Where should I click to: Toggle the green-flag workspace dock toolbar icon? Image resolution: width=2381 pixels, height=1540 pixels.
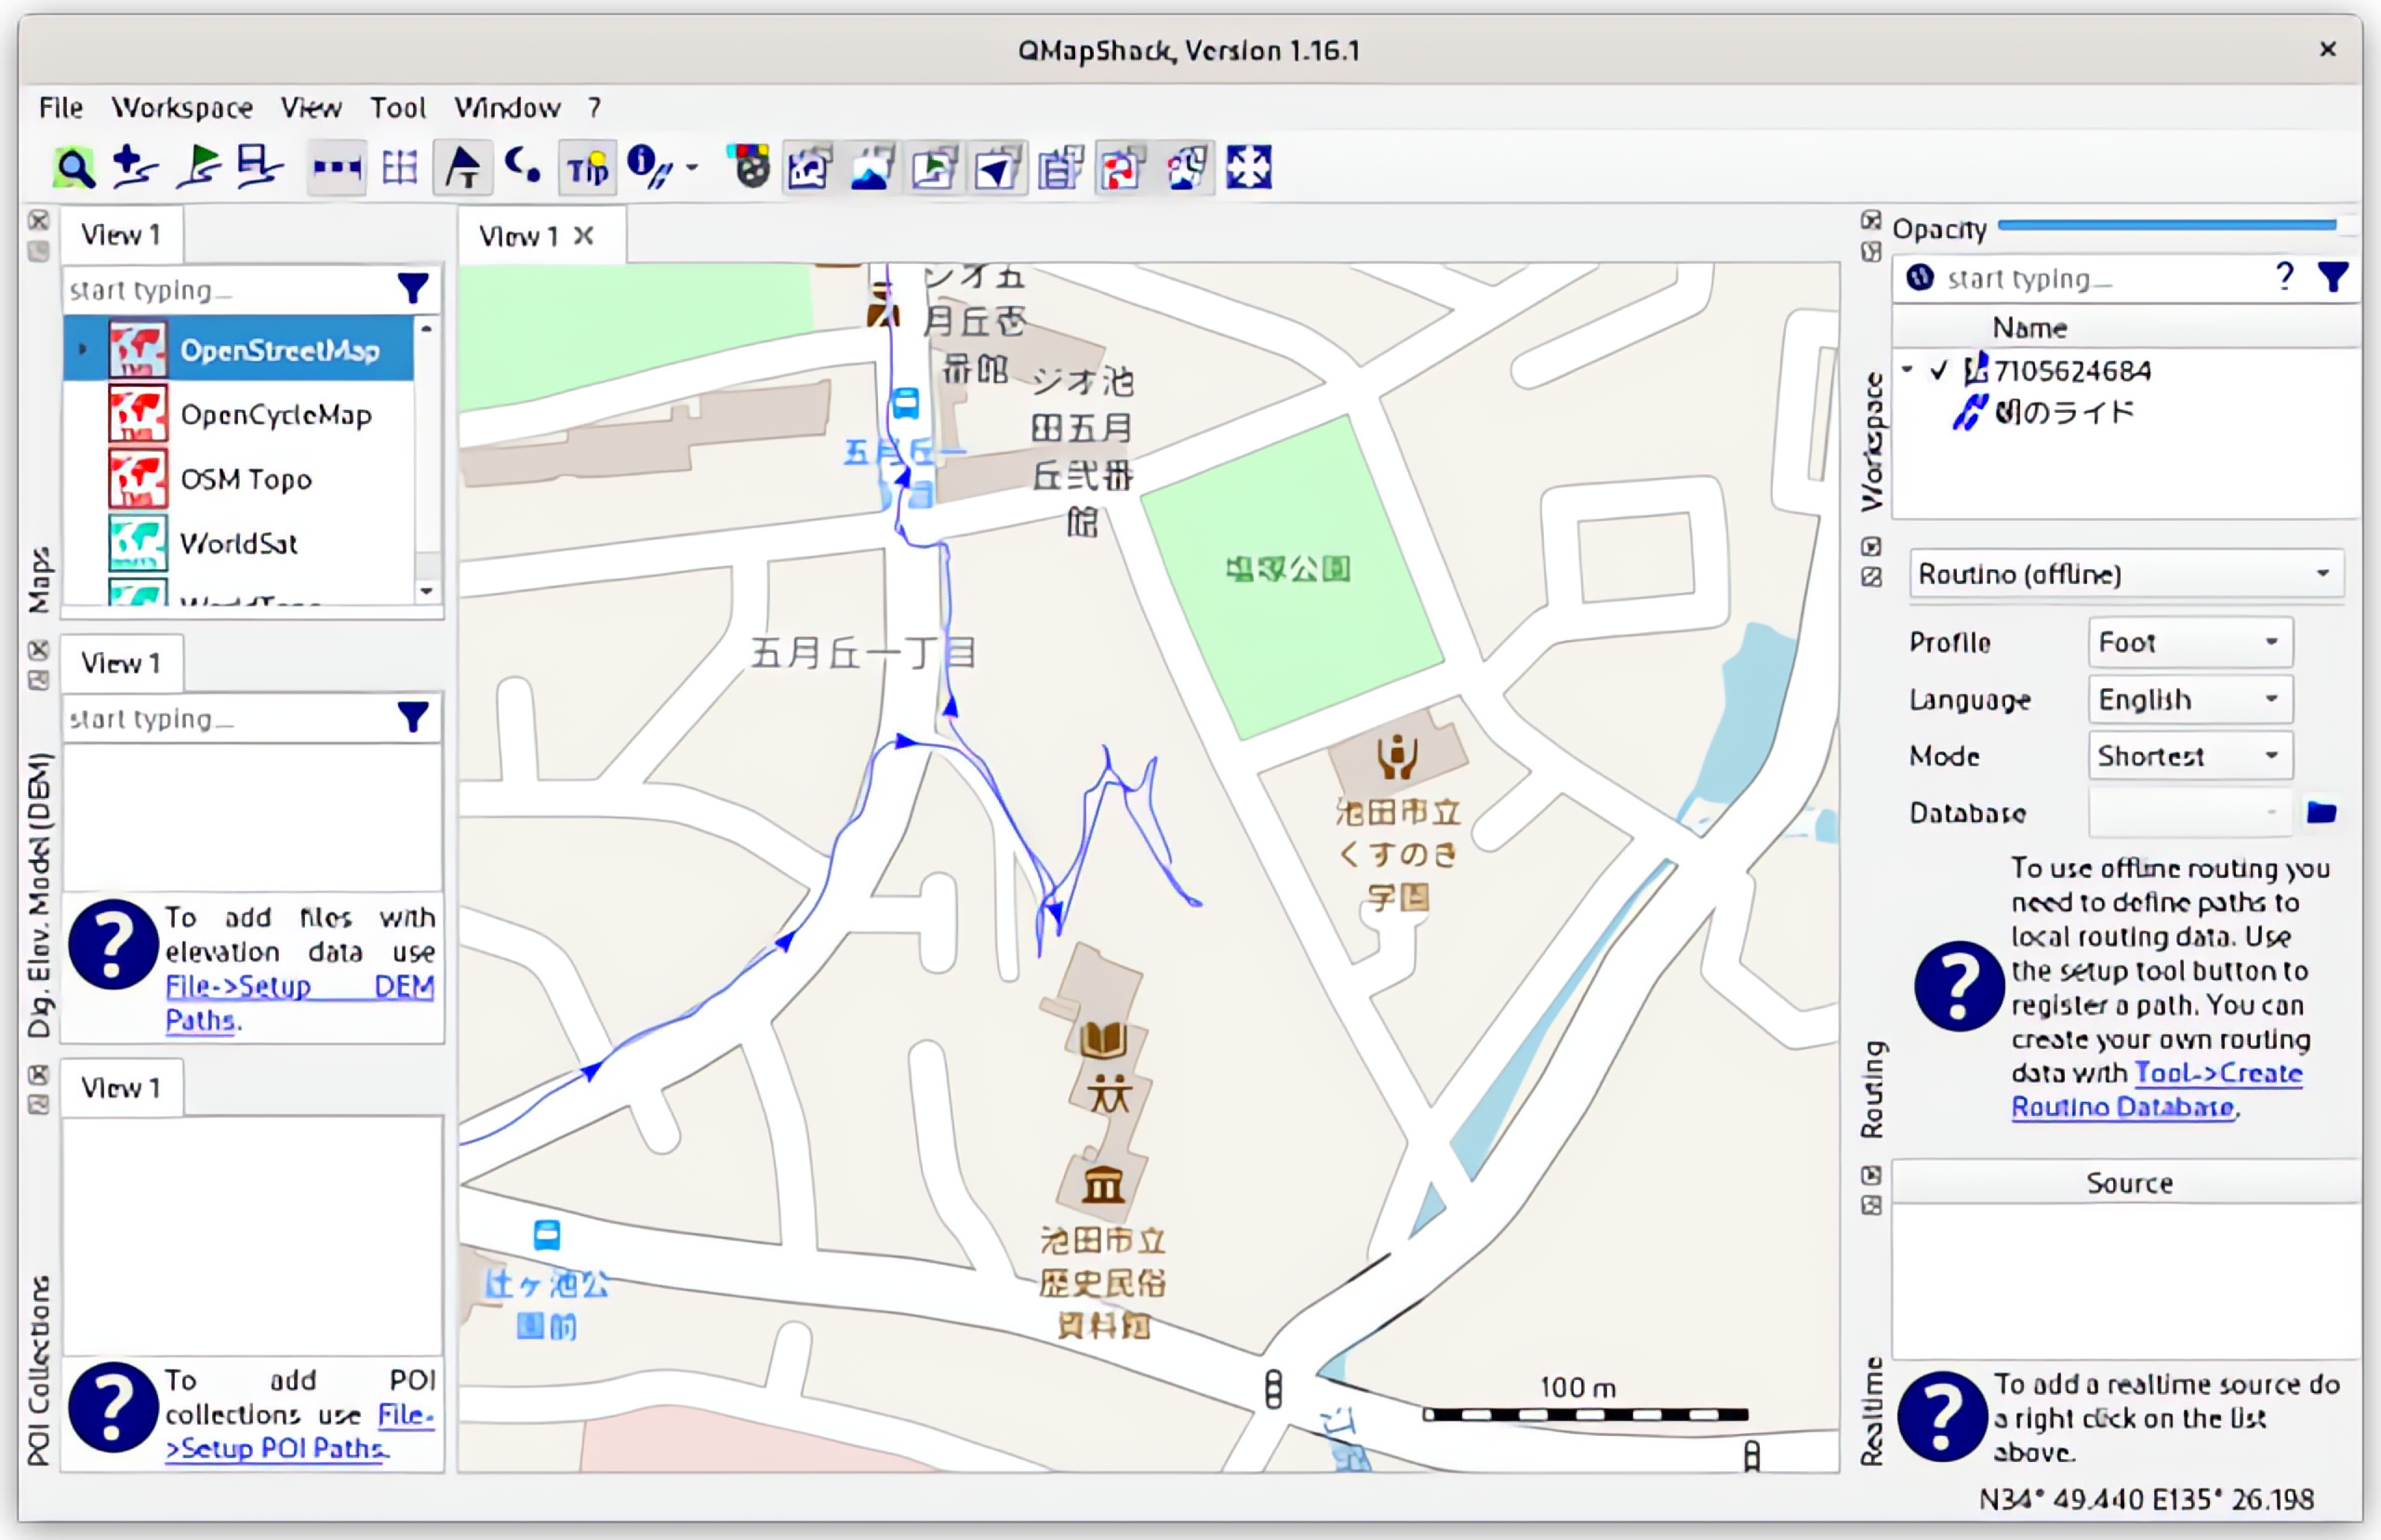click(934, 167)
